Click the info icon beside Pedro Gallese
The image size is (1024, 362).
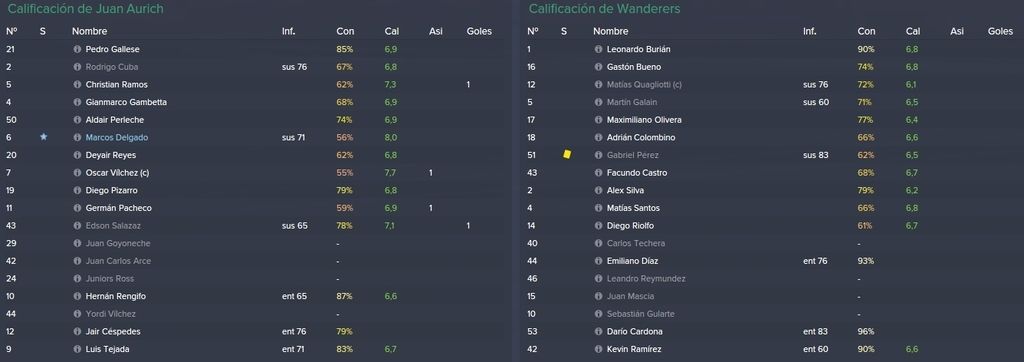click(x=77, y=49)
